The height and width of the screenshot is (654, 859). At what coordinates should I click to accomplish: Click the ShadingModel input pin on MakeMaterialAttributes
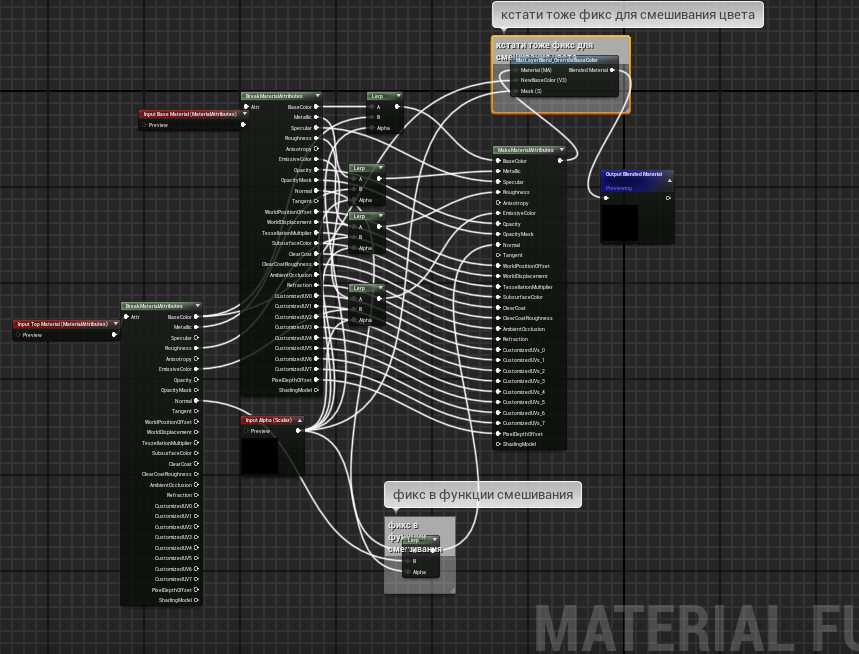[498, 444]
